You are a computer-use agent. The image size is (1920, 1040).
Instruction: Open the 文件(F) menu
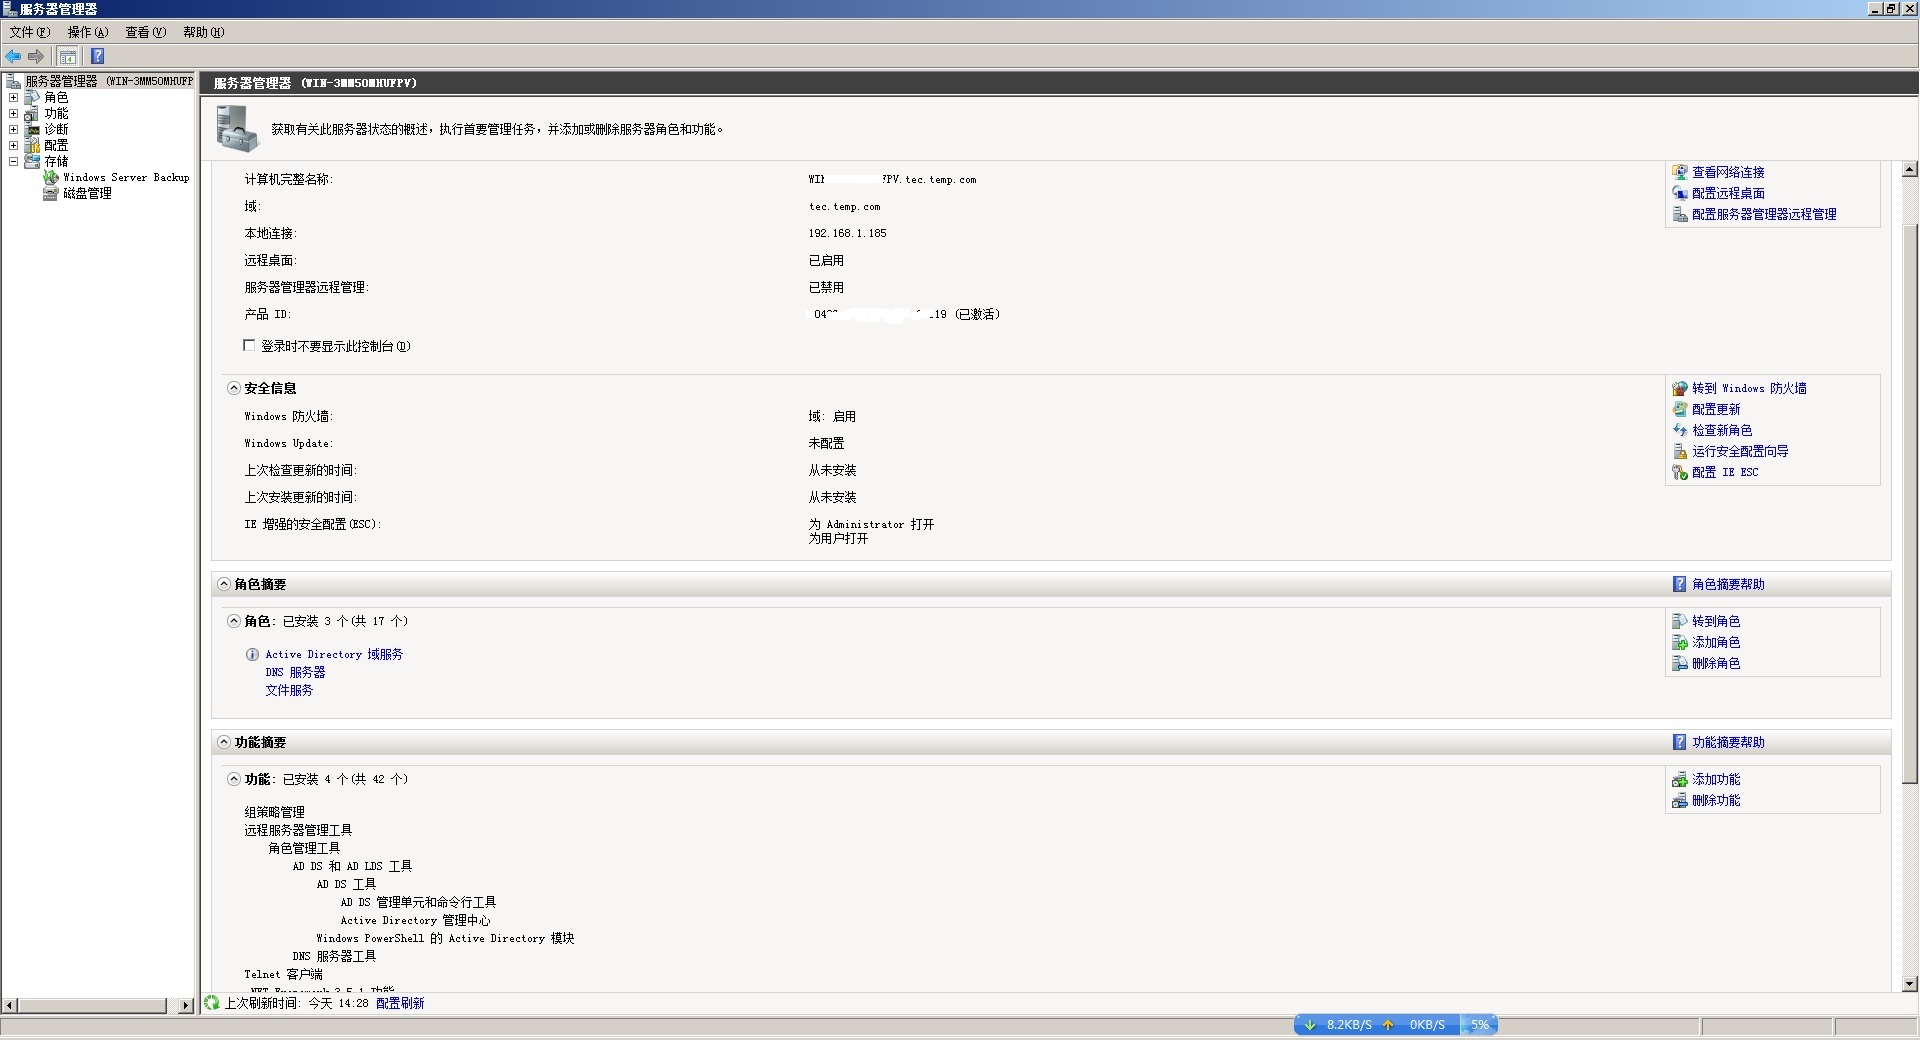30,32
